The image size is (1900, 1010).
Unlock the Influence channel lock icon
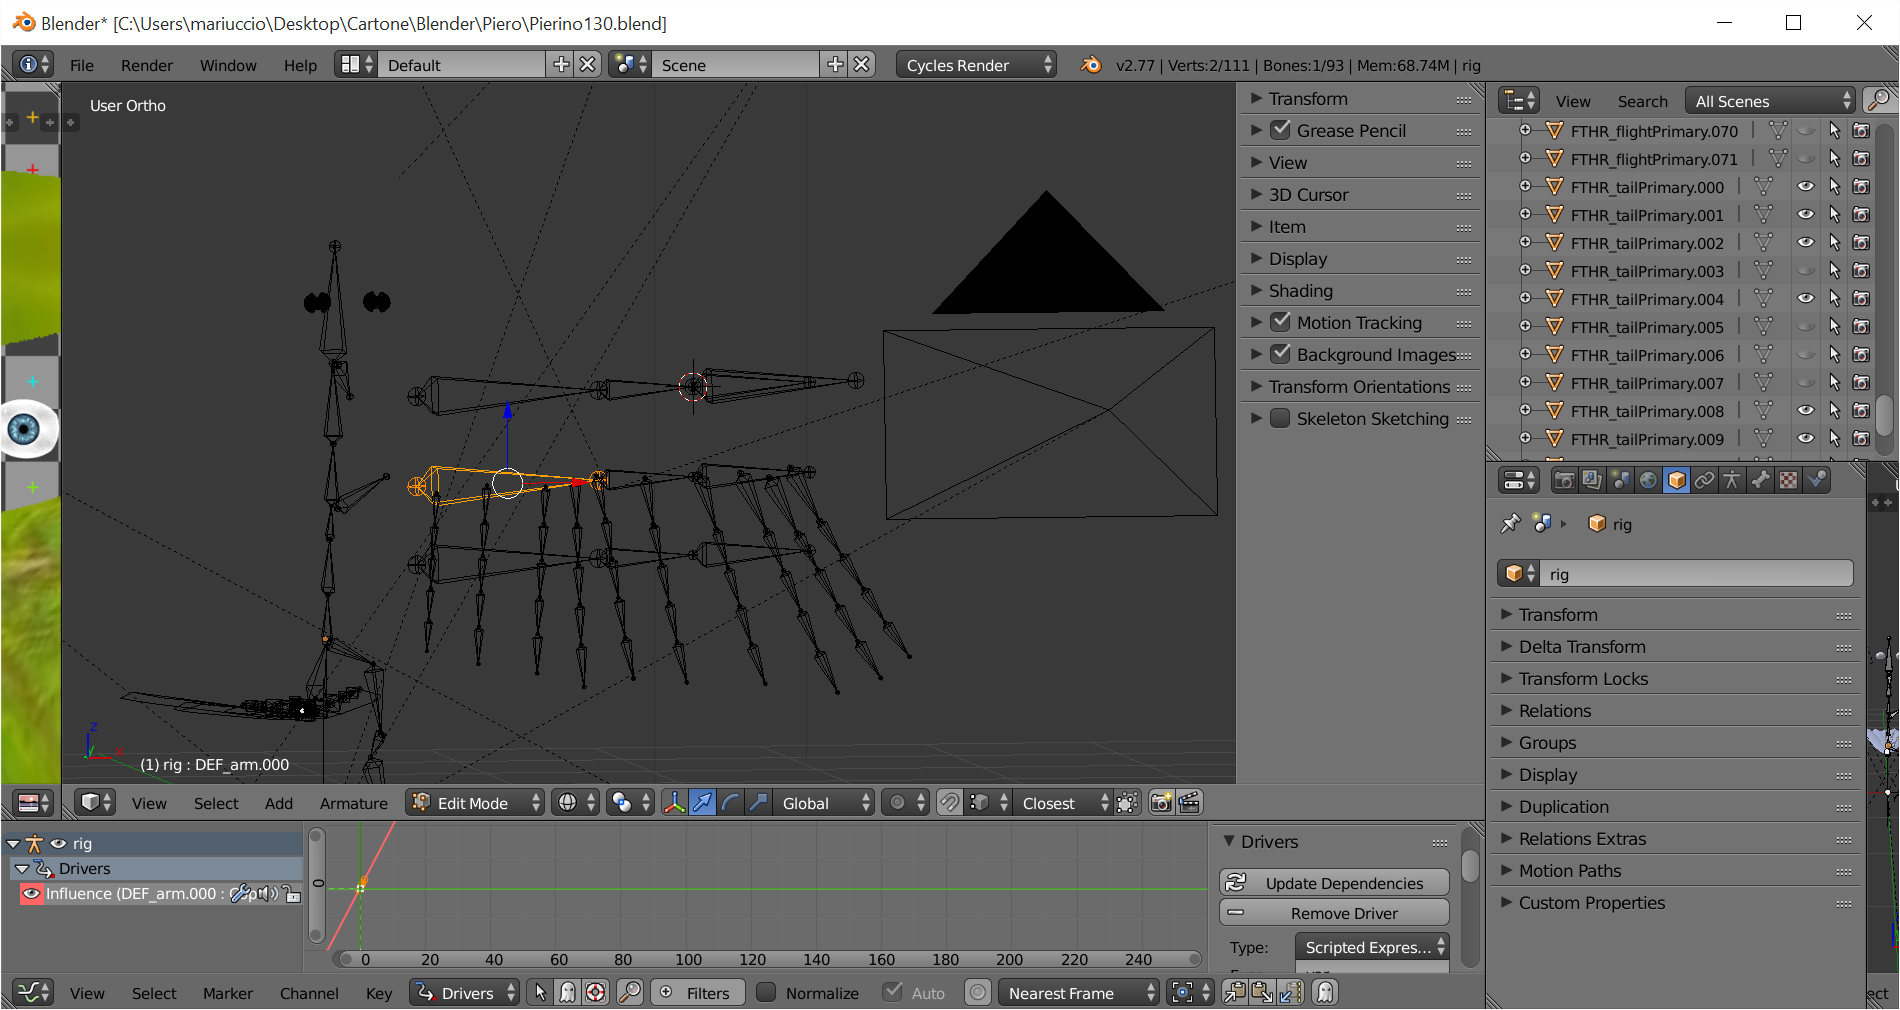(x=292, y=894)
